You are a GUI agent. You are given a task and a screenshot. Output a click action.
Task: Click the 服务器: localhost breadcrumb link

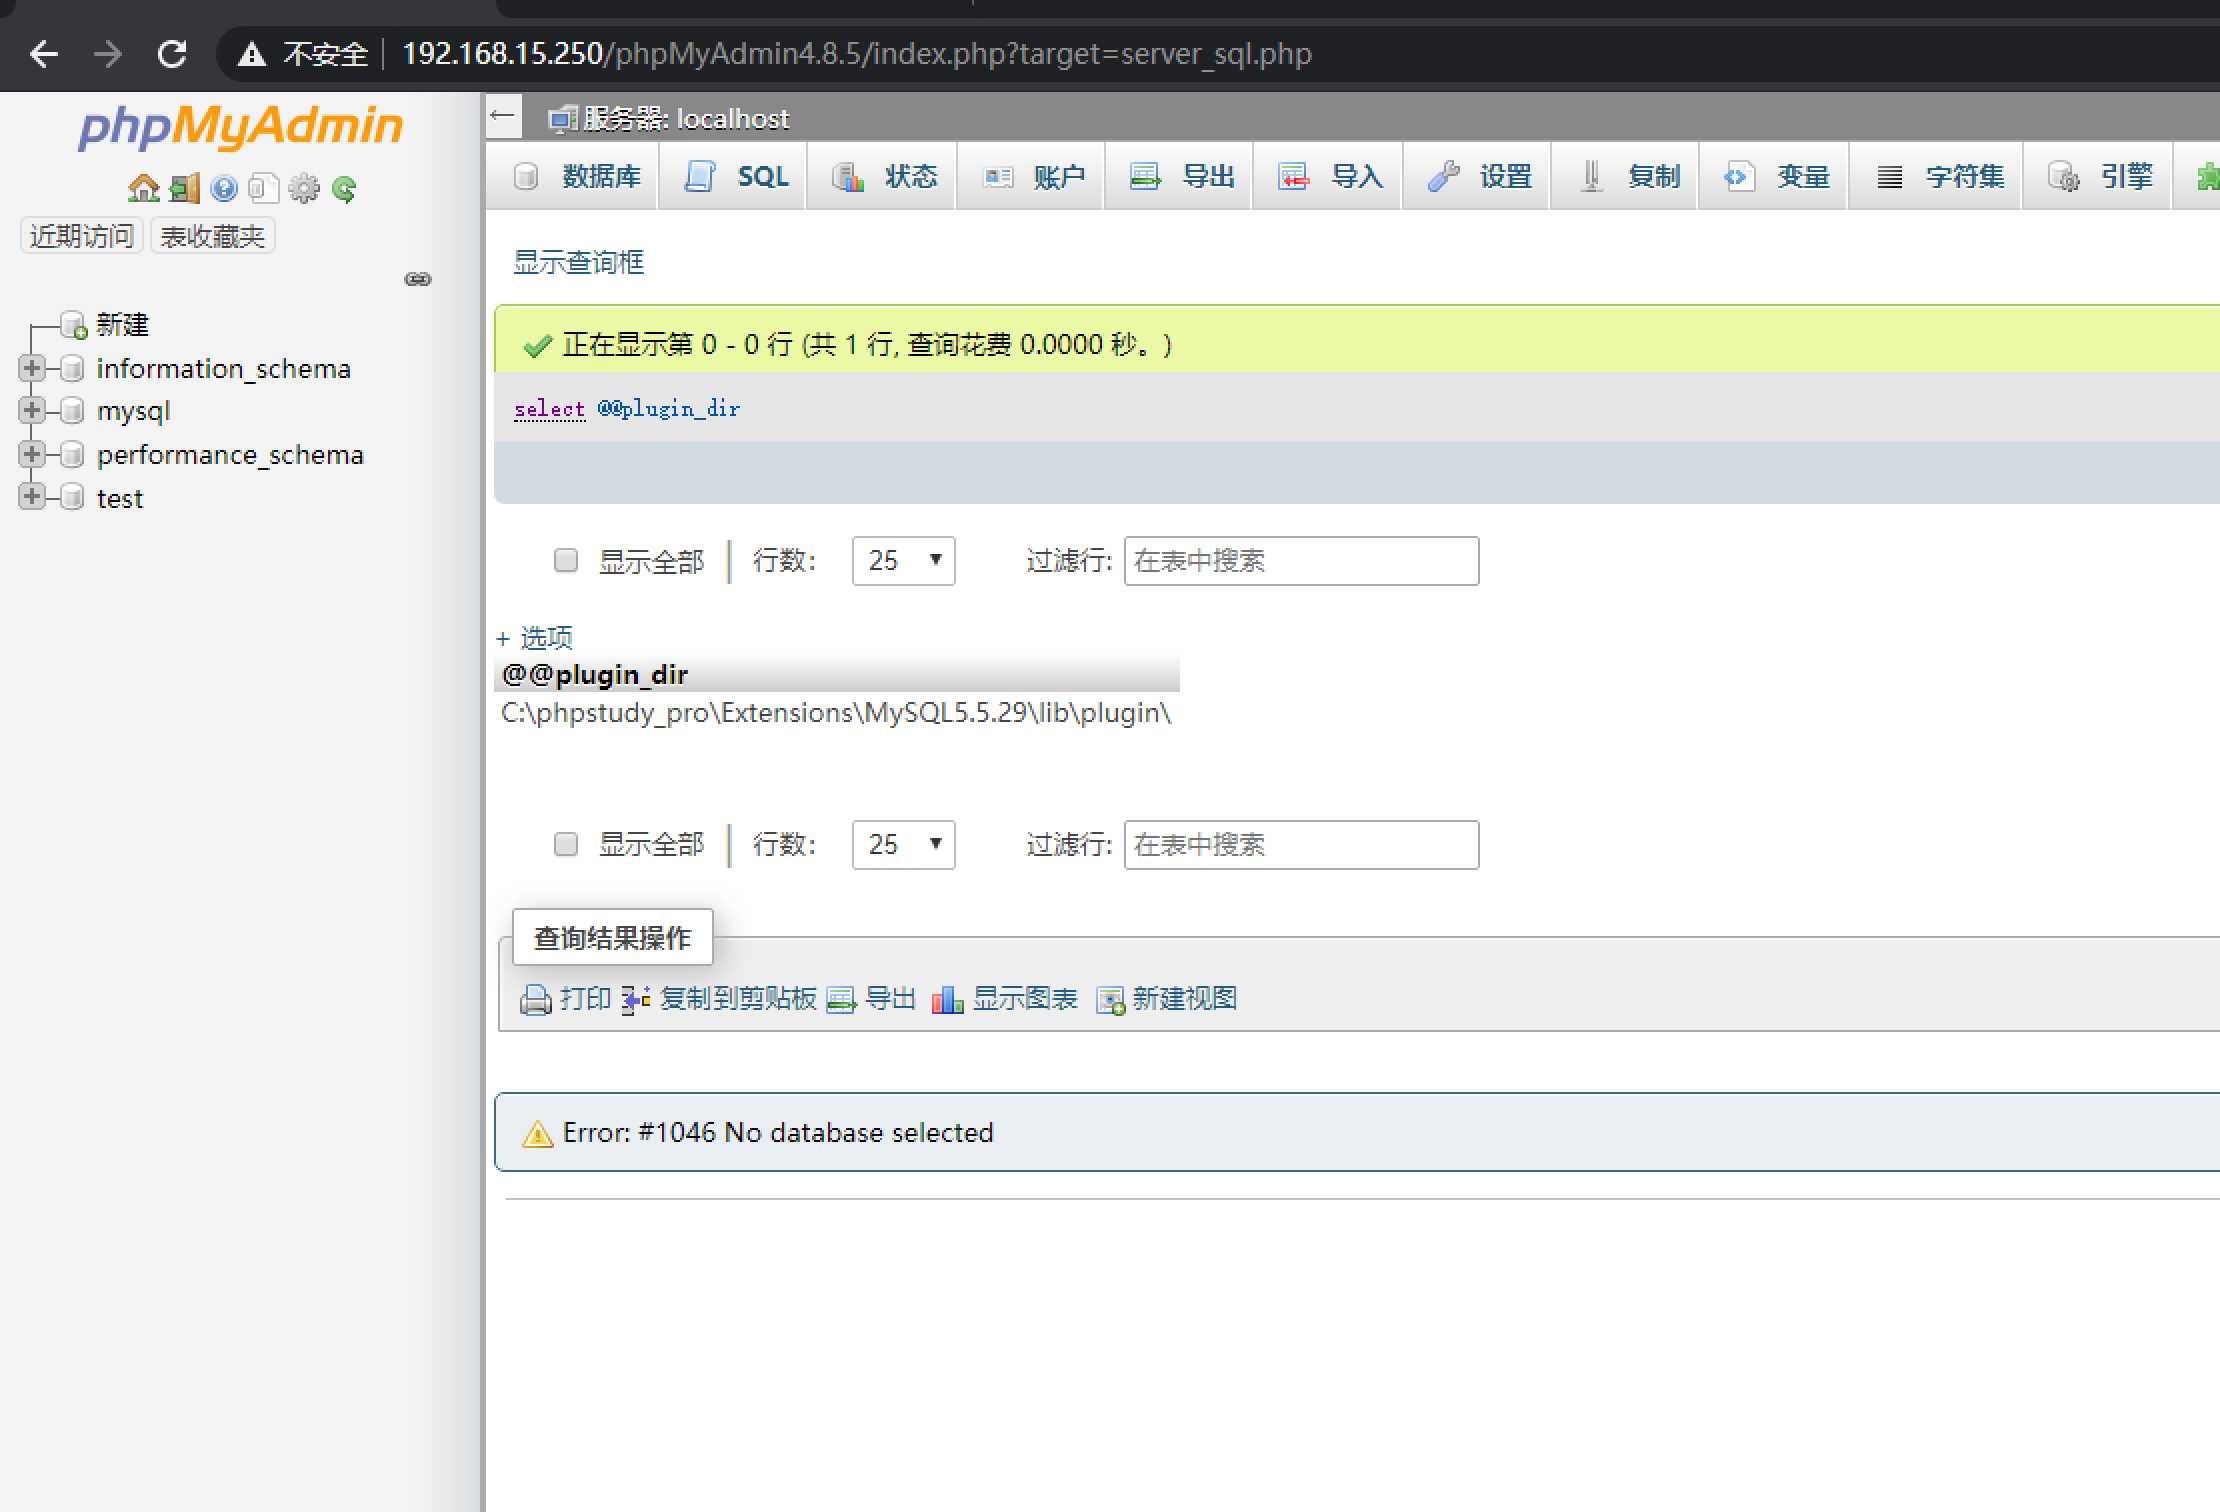(x=686, y=119)
